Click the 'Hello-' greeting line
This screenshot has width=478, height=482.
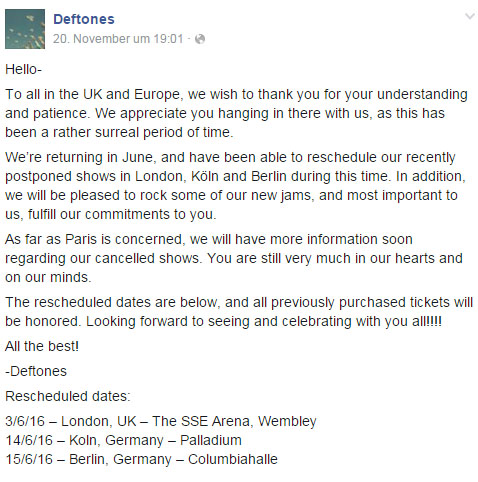[x=23, y=69]
